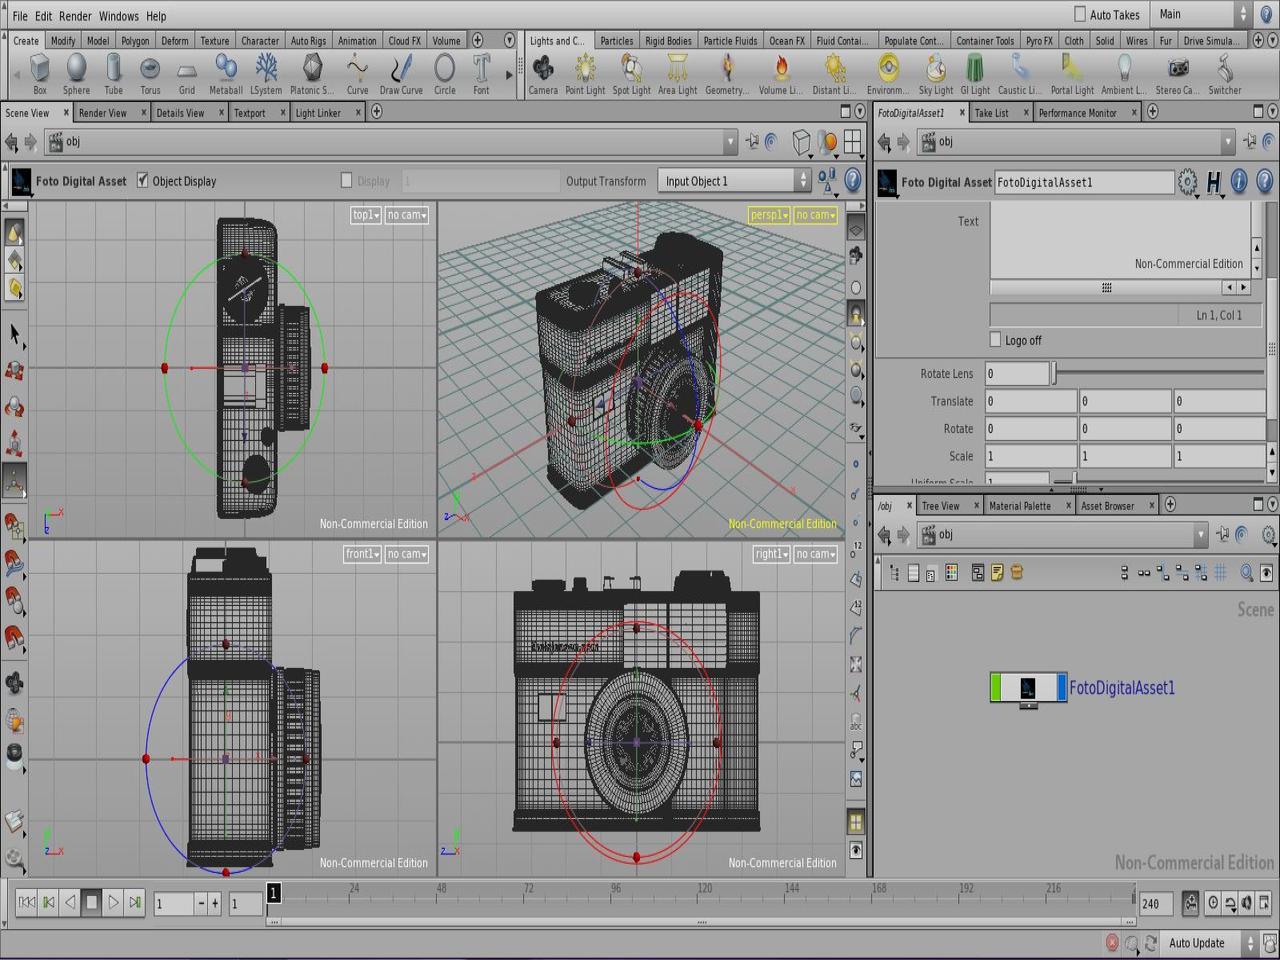
Task: Toggle the Auto Takes checkbox
Action: pyautogui.click(x=1080, y=14)
